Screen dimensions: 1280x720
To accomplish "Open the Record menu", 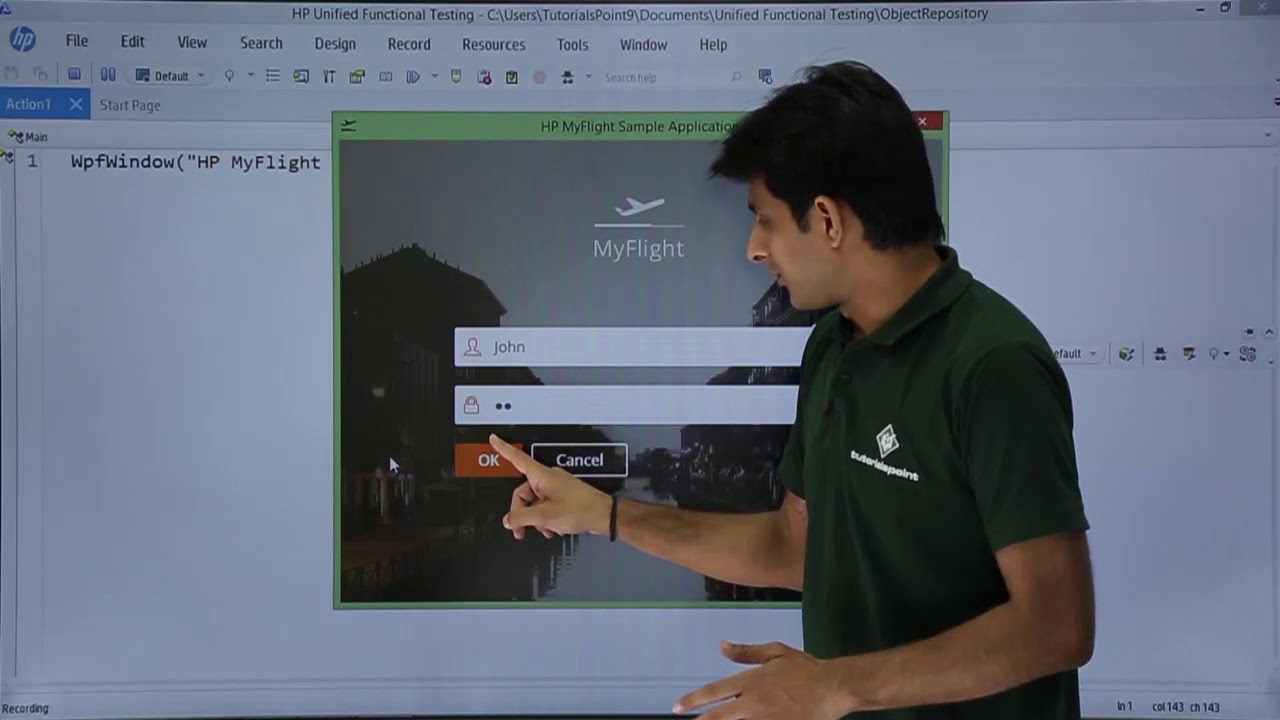I will click(x=409, y=44).
